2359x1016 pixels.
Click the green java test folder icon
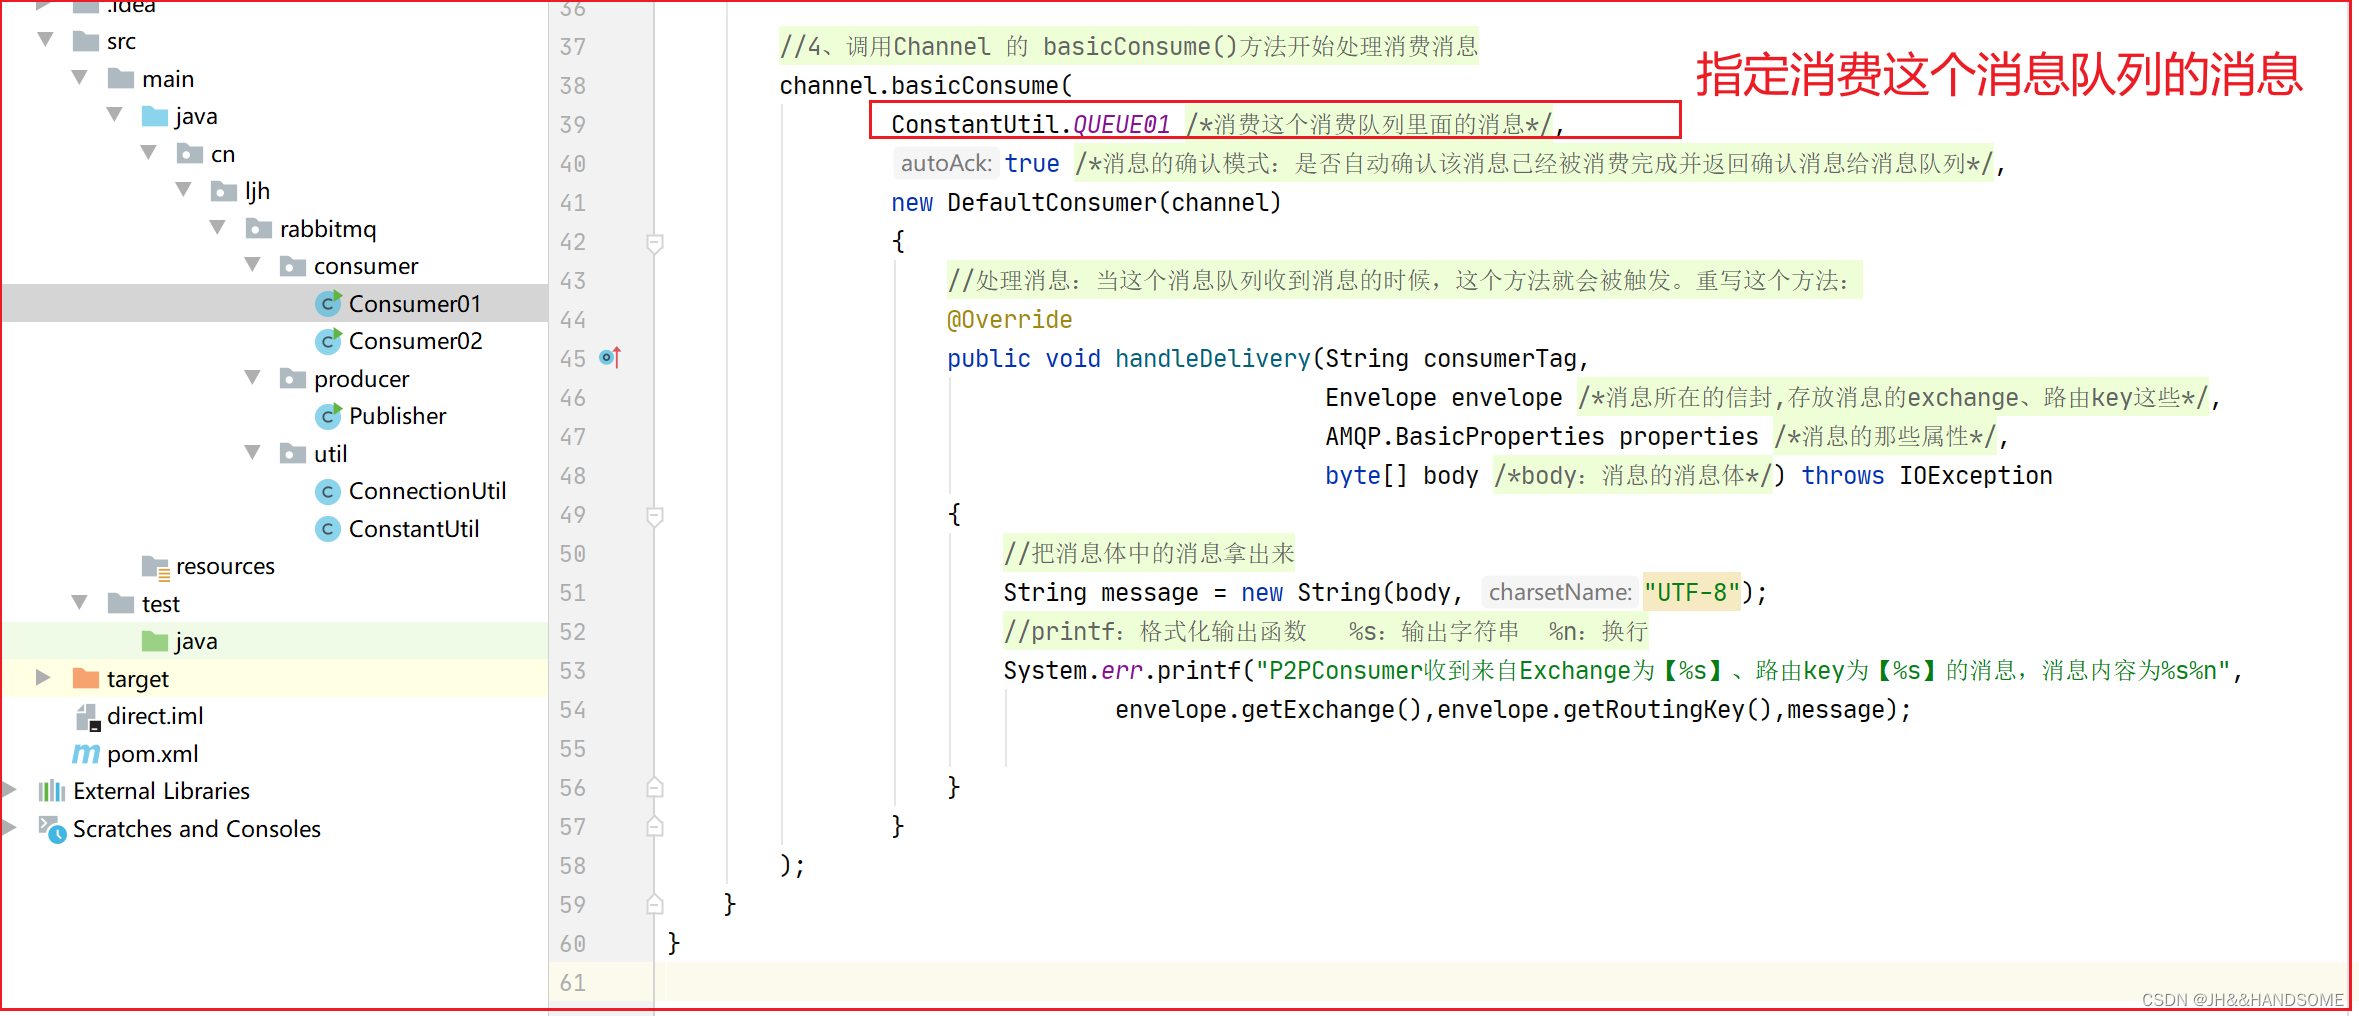[x=155, y=641]
